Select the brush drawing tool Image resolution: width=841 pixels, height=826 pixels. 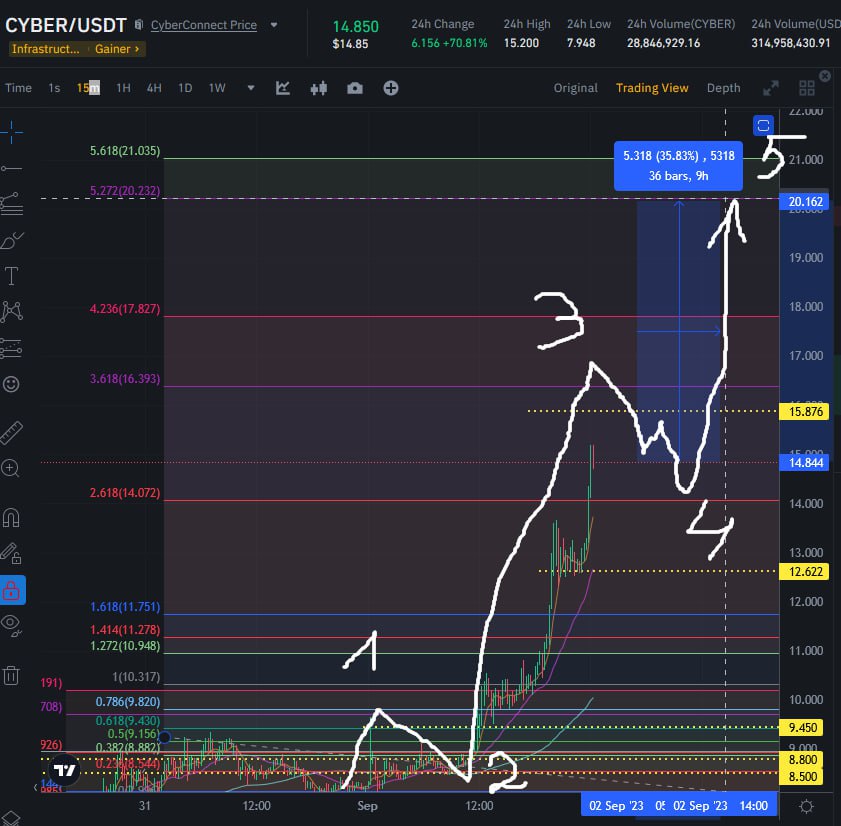pos(11,240)
